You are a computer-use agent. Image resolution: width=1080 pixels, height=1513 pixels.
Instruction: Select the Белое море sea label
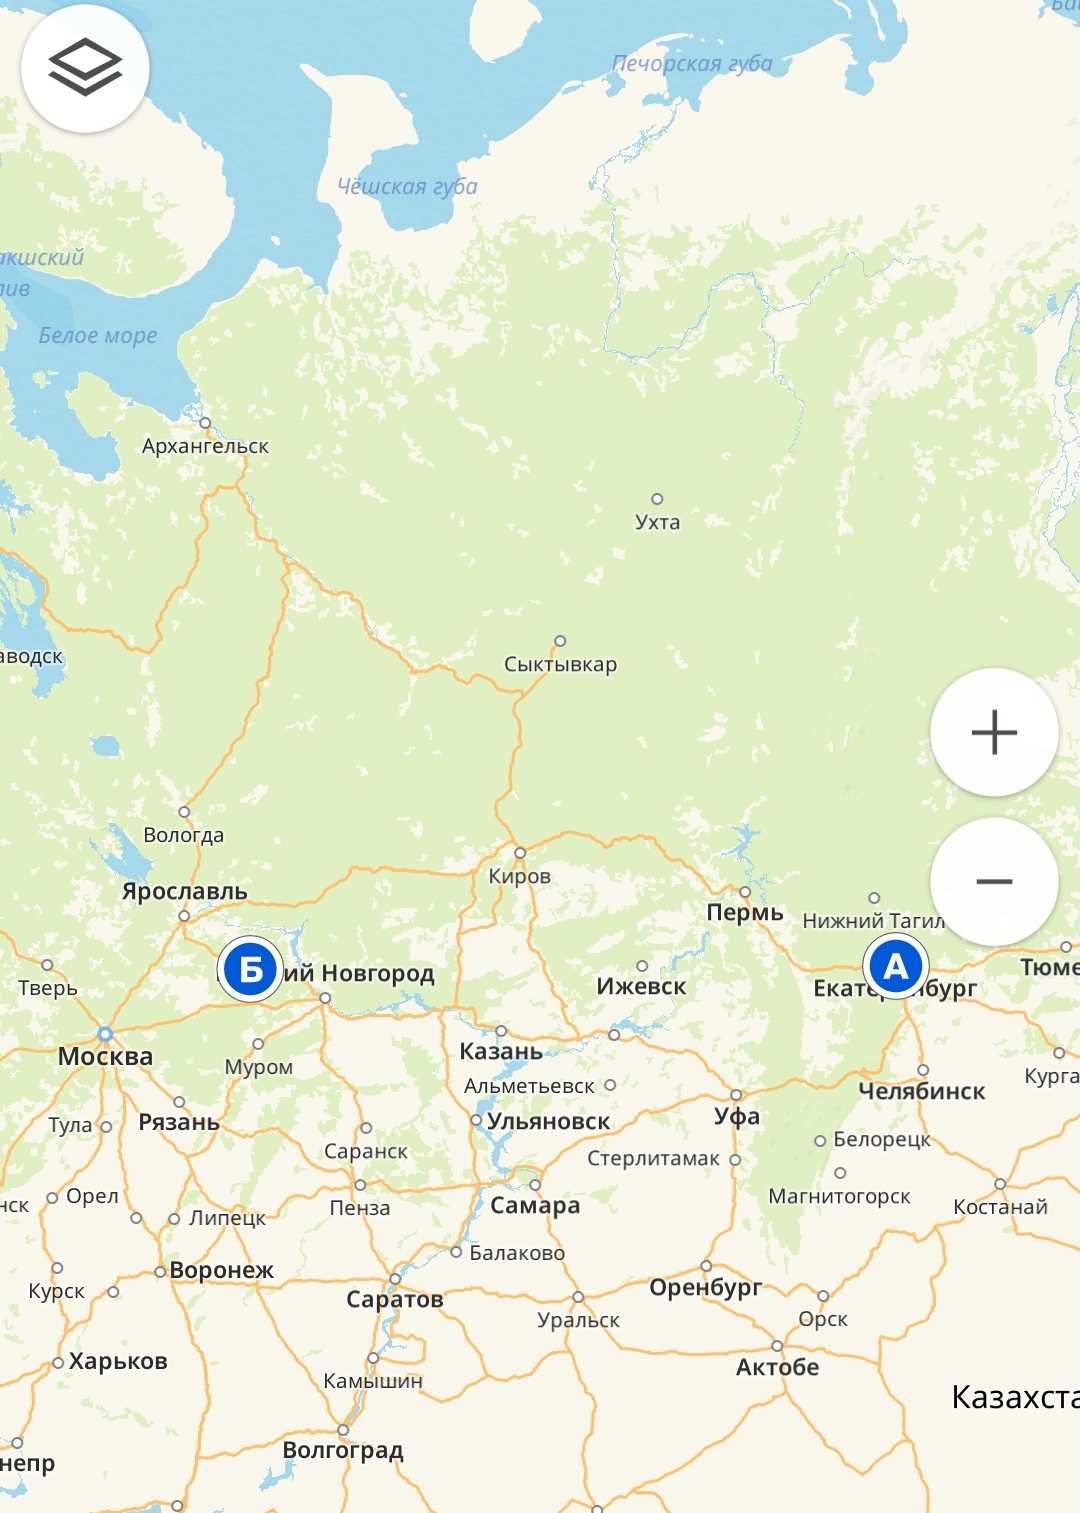click(x=98, y=336)
